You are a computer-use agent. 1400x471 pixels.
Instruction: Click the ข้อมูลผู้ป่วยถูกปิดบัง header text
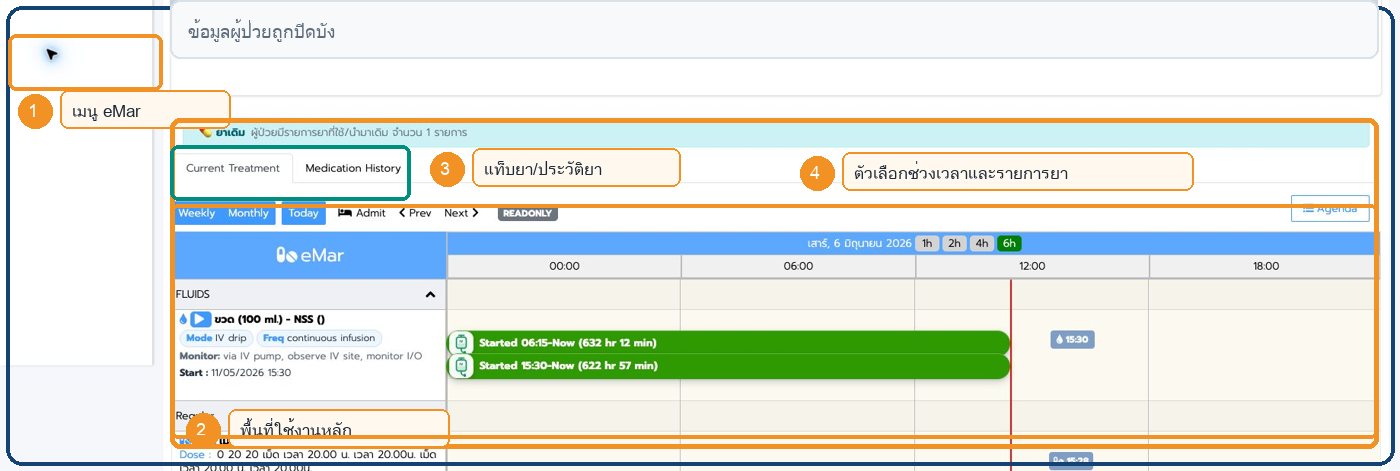coord(262,32)
